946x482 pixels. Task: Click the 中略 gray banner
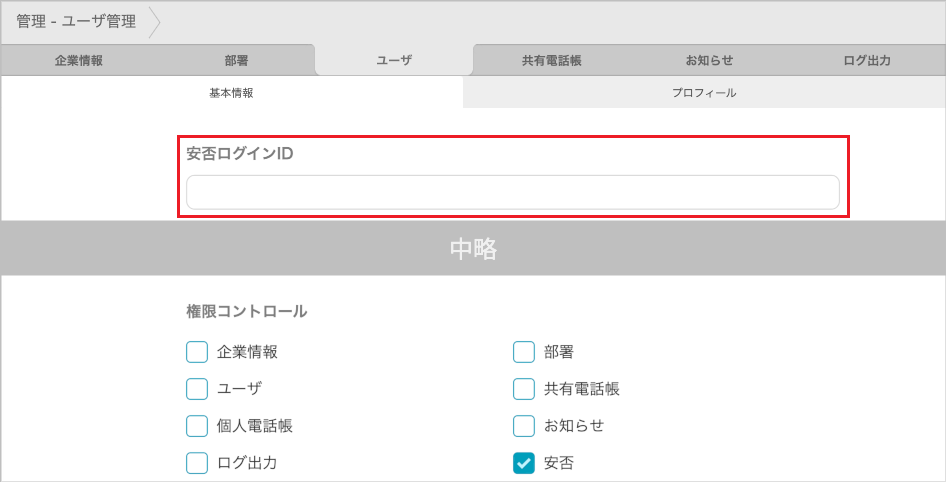(x=473, y=249)
